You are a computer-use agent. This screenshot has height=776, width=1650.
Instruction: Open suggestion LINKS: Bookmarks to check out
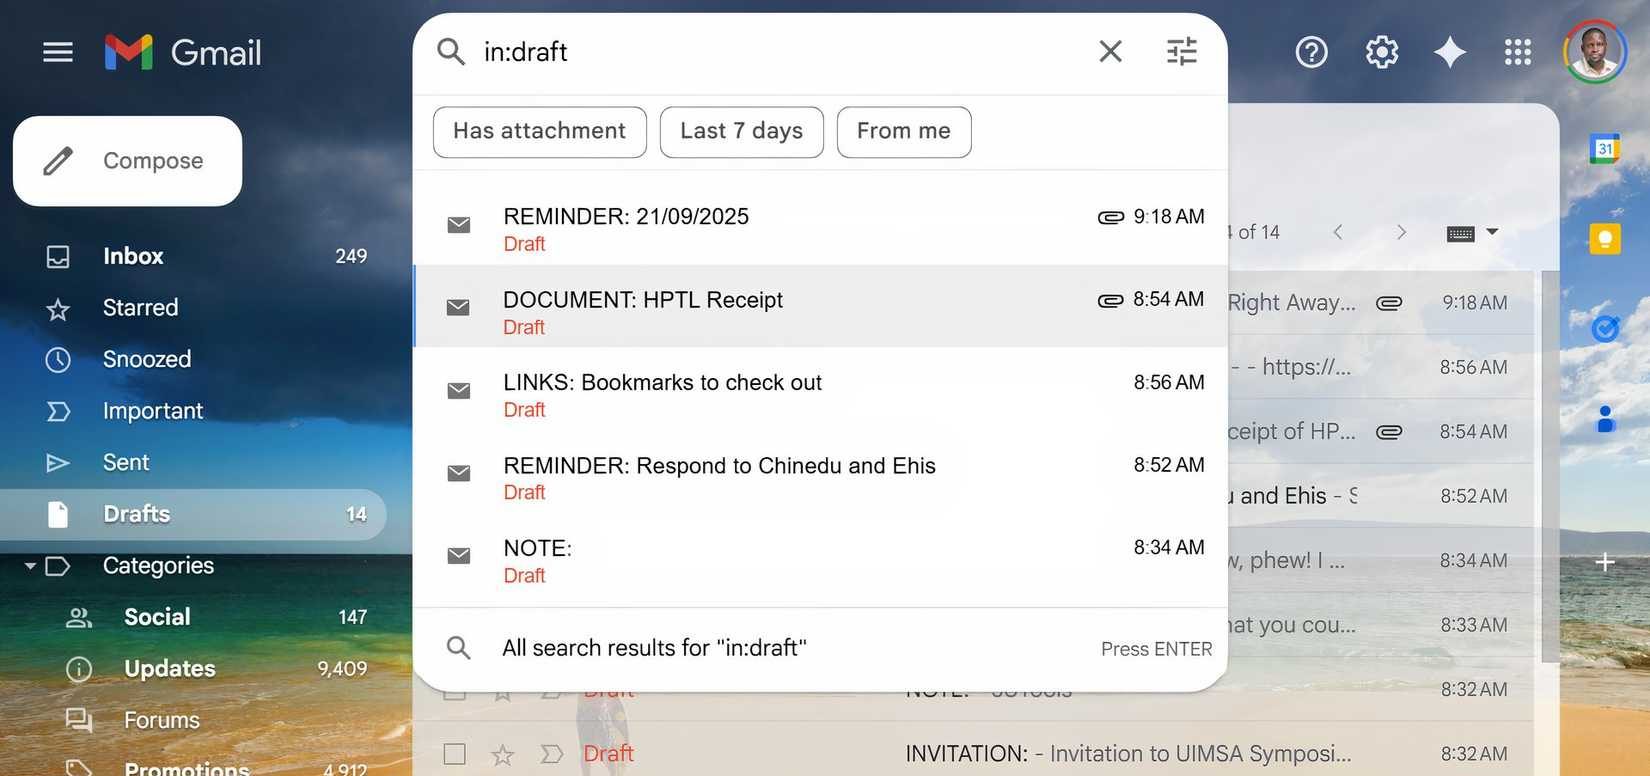(820, 390)
